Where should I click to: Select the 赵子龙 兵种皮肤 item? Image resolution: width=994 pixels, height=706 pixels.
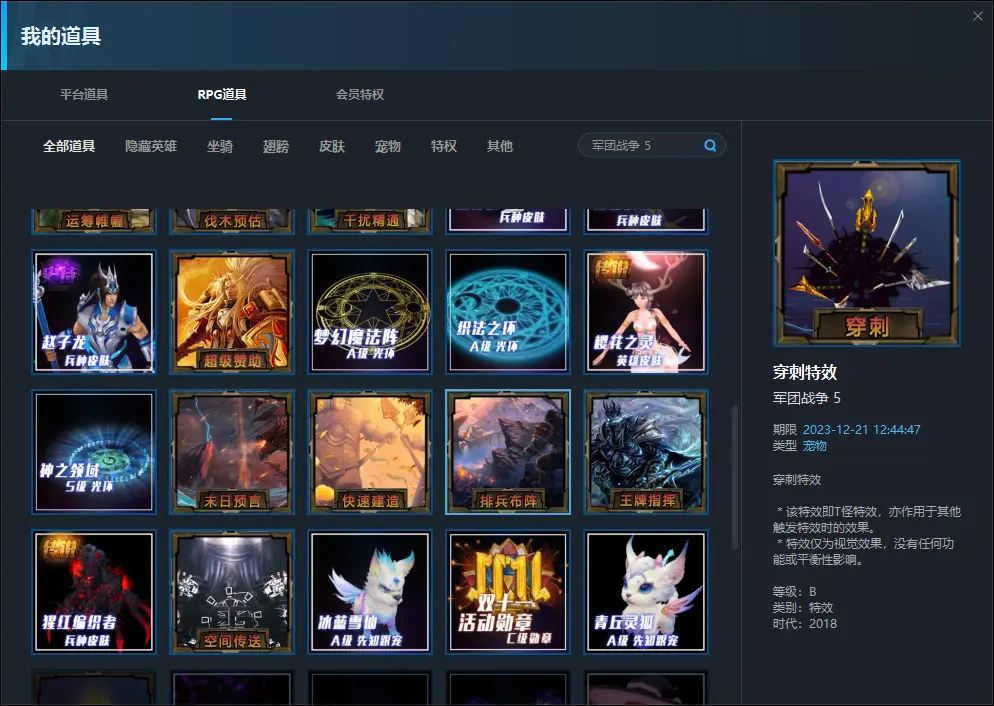coord(94,312)
